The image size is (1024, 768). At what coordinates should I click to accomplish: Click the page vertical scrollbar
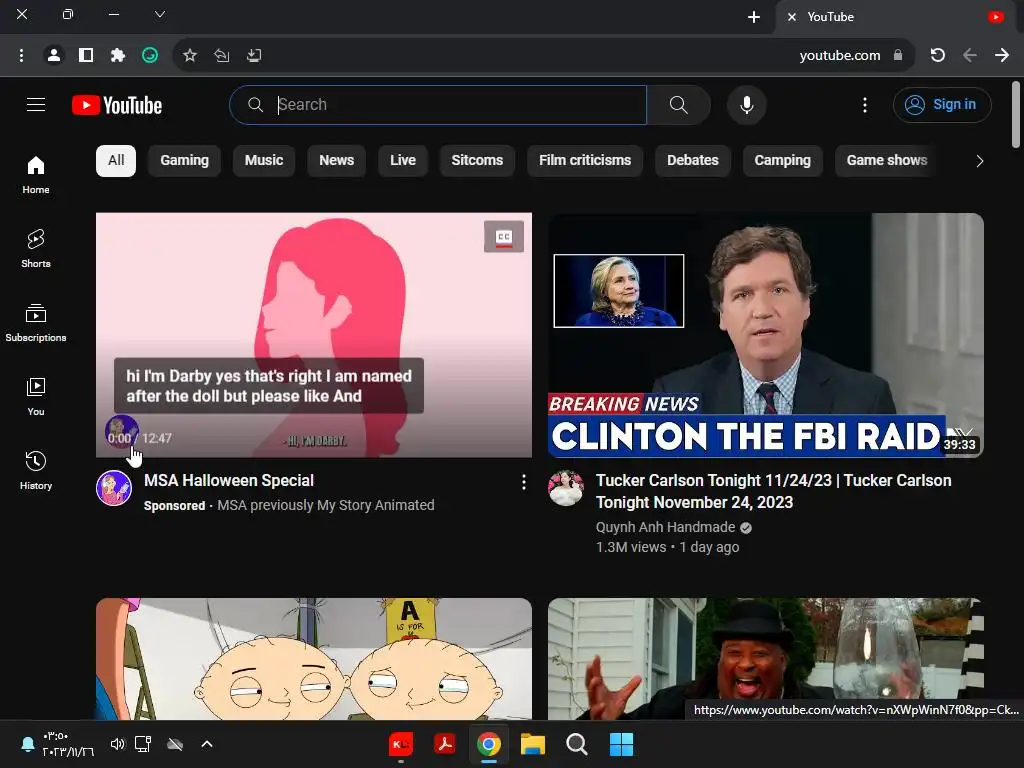[x=1016, y=115]
